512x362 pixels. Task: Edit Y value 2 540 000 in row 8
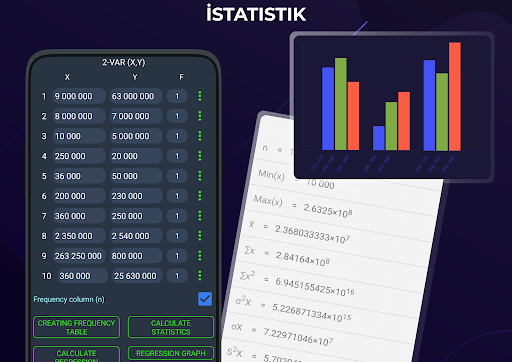click(136, 236)
